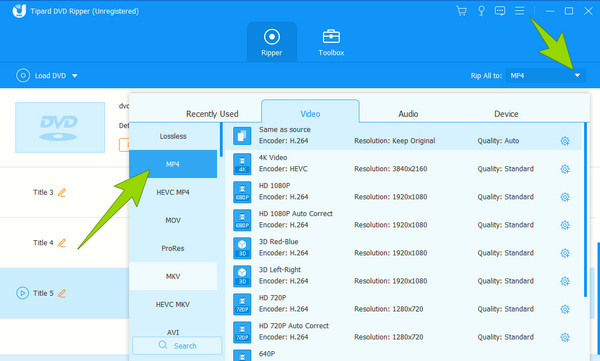
Task: Click the format category list scrollbar
Action: point(221,139)
